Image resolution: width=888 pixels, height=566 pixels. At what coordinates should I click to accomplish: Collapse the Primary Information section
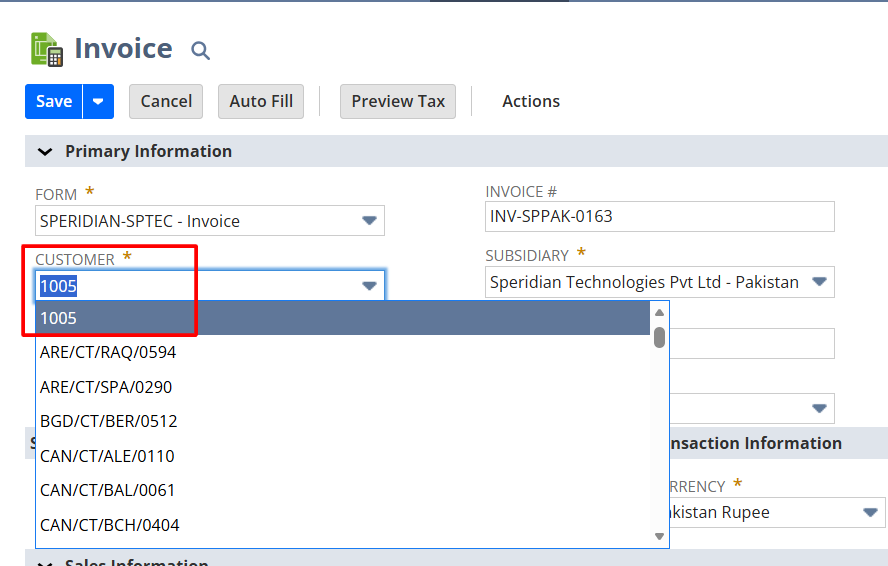[44, 152]
